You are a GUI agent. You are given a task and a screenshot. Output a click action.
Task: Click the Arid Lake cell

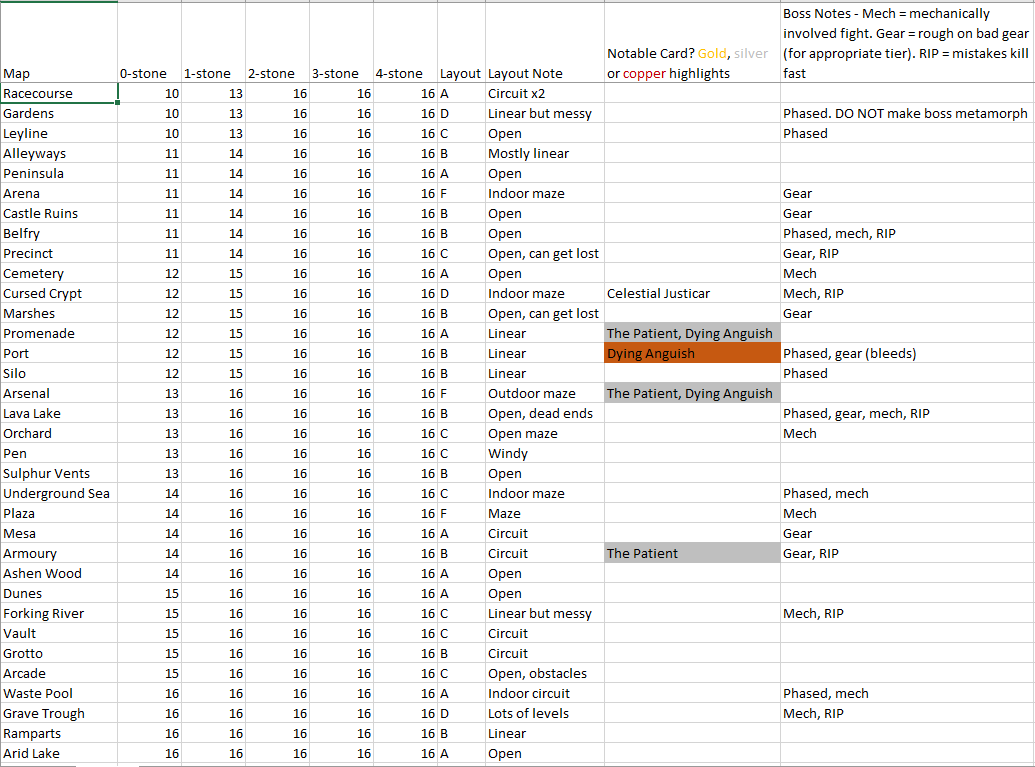pos(59,754)
